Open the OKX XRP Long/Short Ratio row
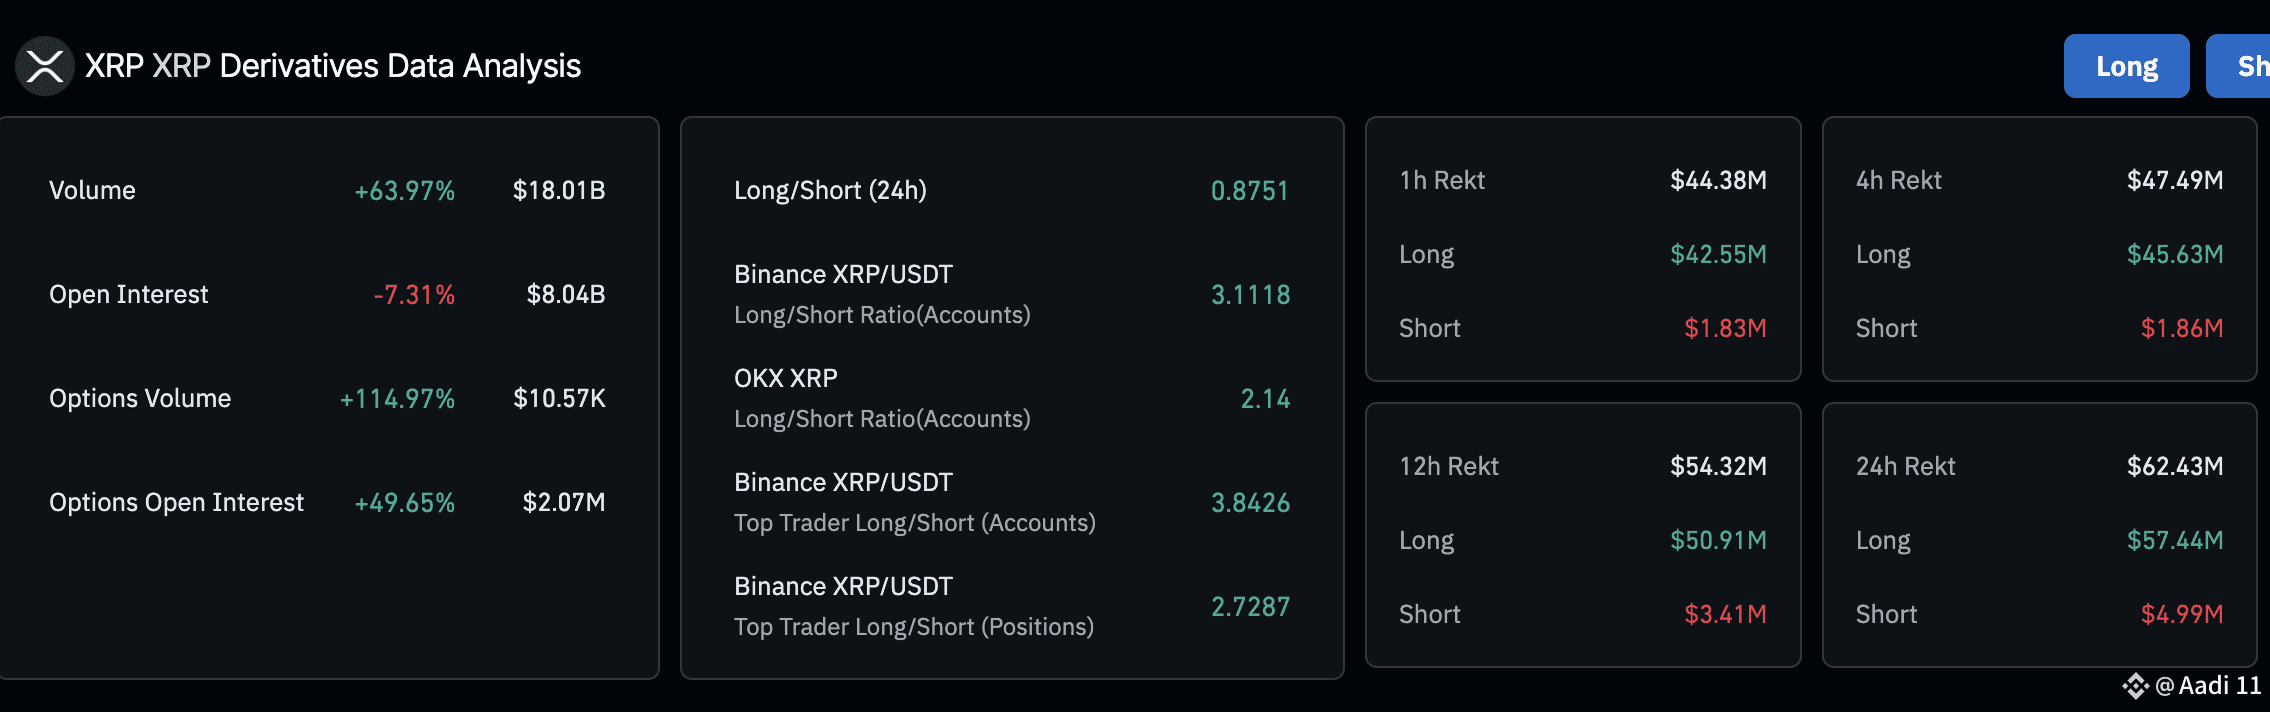This screenshot has width=2270, height=712. click(x=1012, y=398)
